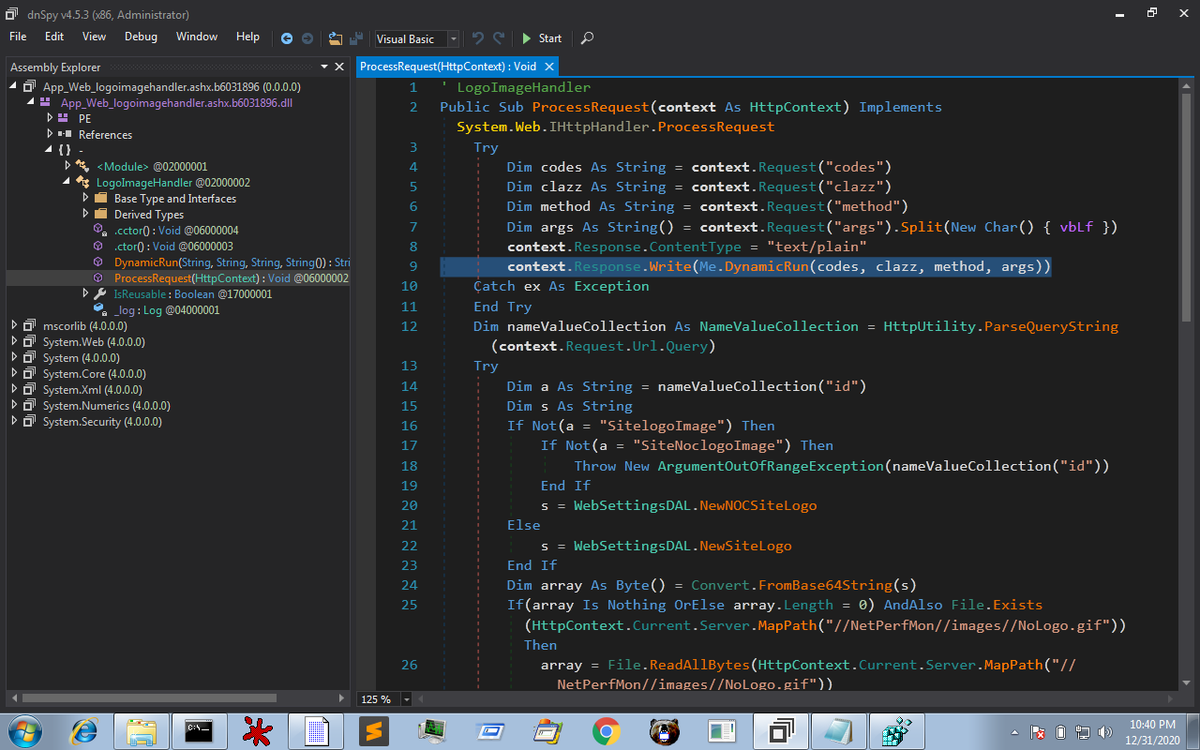Collapse the App_Web_logoimagehandler.ashx.b6031896.dll module node
This screenshot has height=750, width=1200.
click(x=32, y=103)
